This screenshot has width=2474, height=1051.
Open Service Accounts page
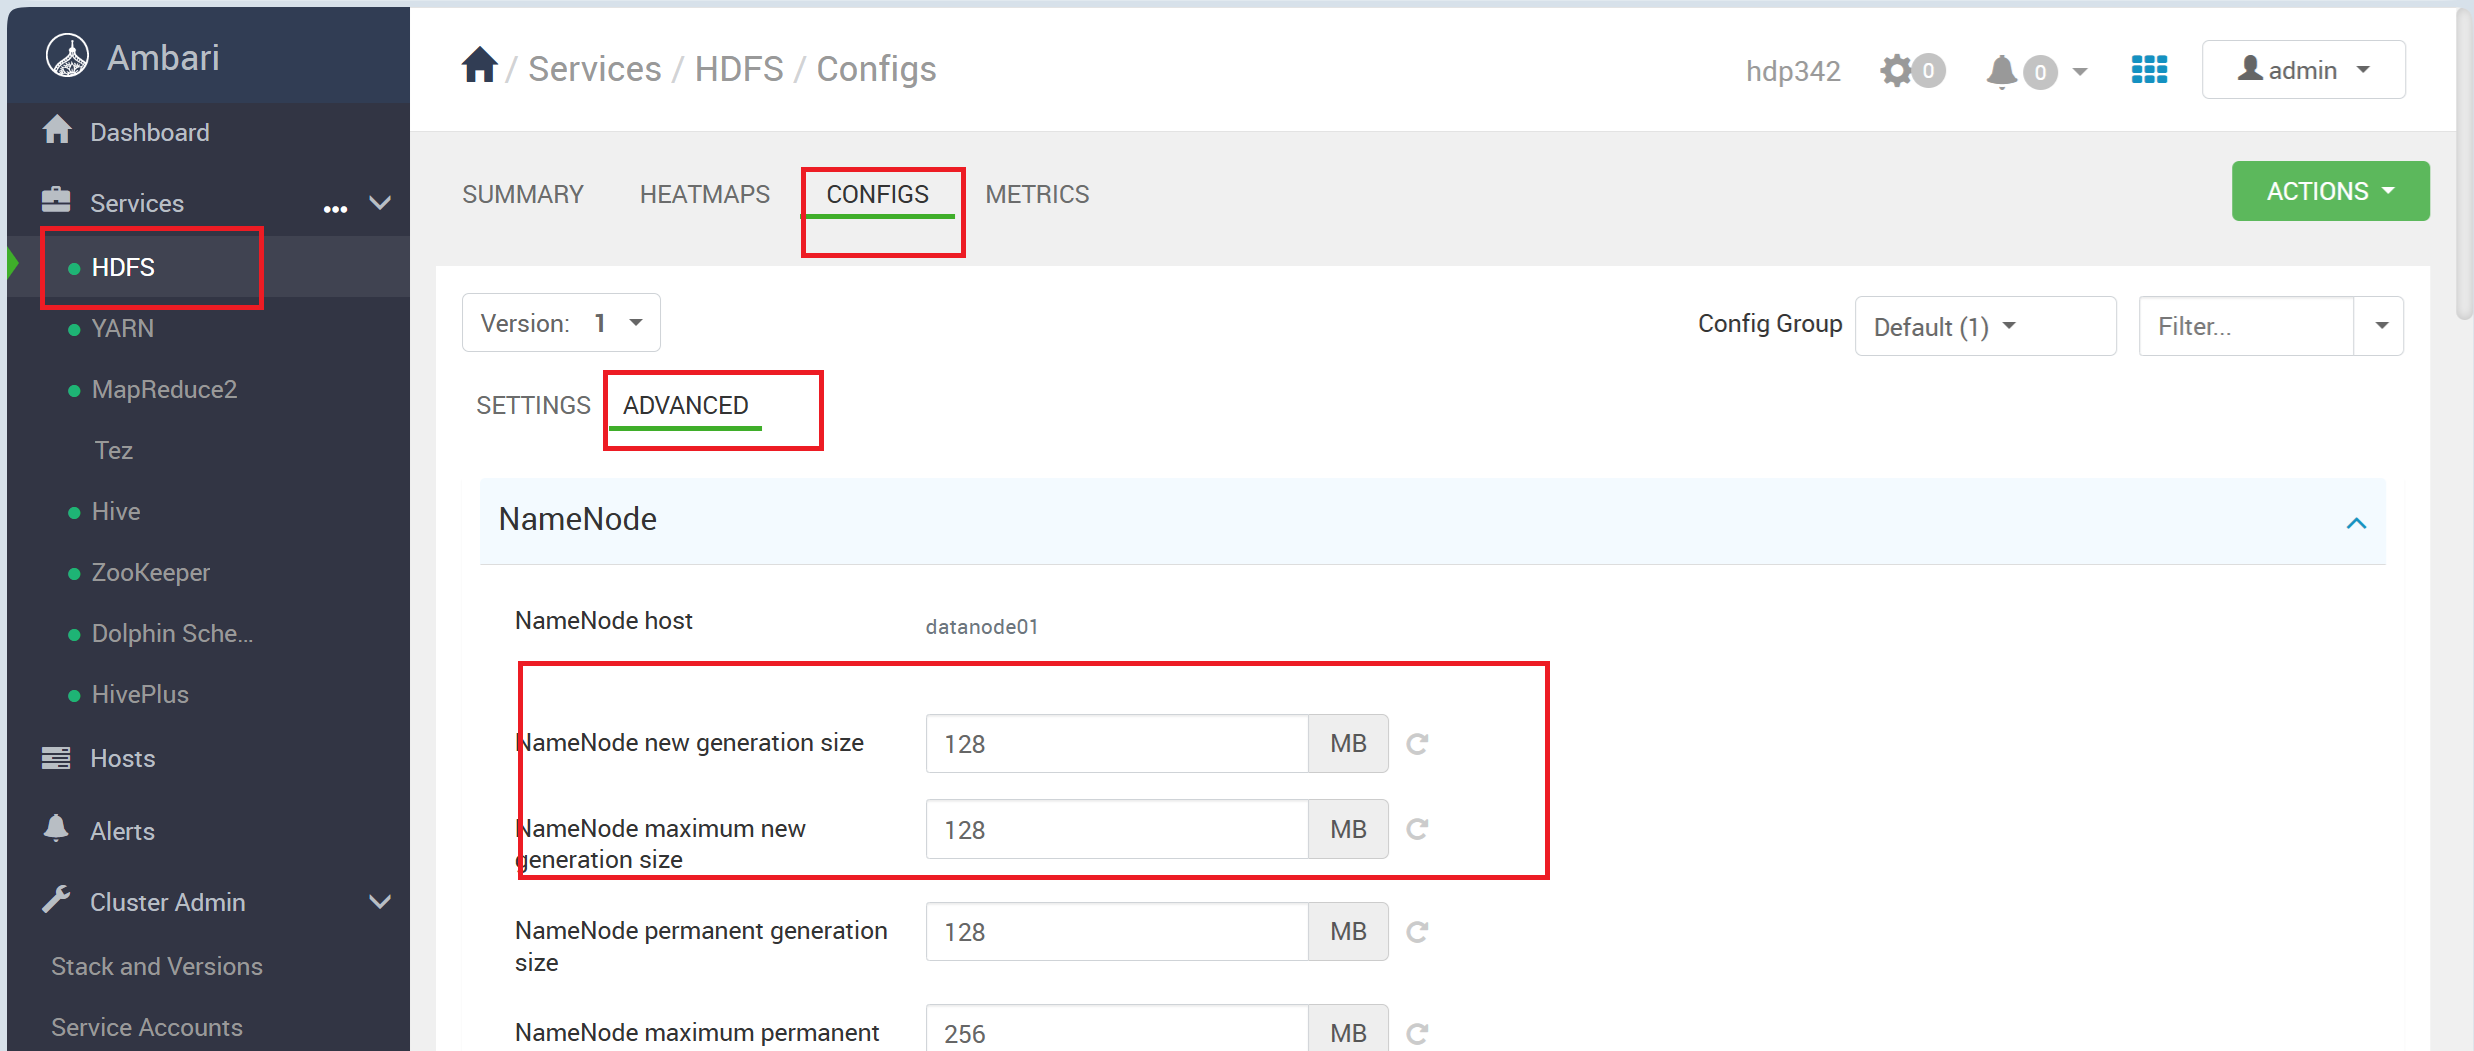[x=147, y=1027]
